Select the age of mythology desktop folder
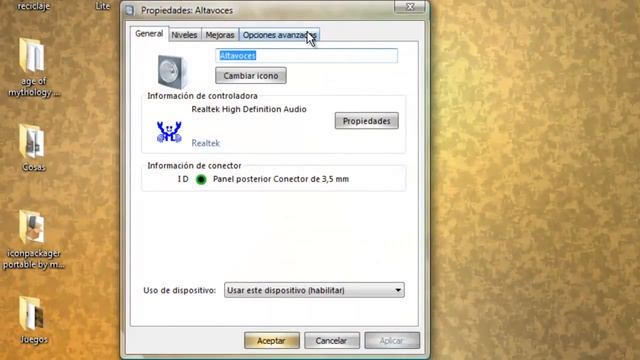The width and height of the screenshot is (640, 360). (x=33, y=67)
